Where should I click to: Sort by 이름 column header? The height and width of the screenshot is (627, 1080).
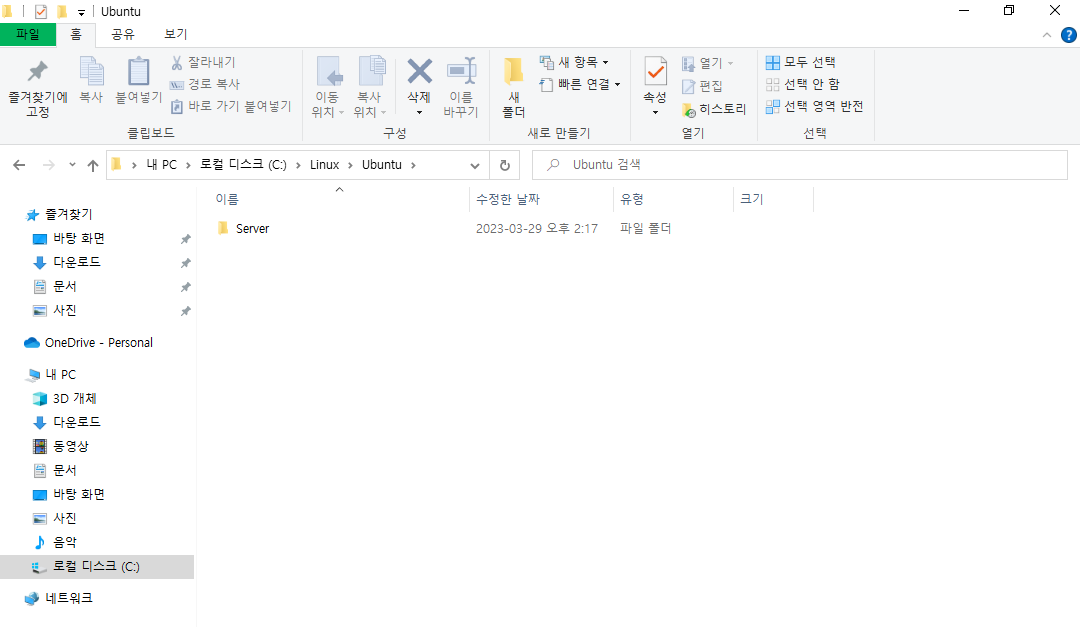(x=227, y=200)
